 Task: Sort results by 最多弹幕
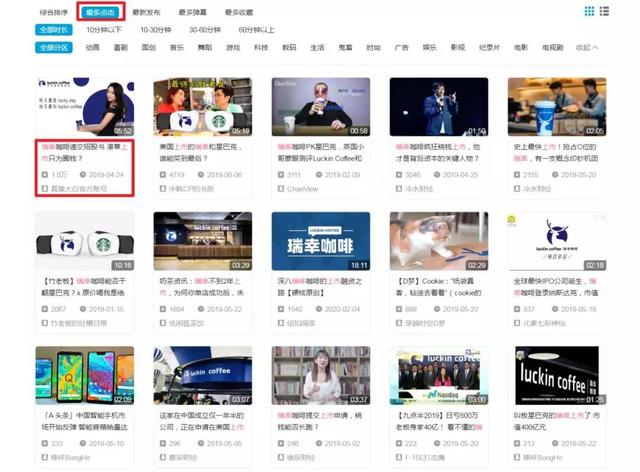pyautogui.click(x=193, y=12)
